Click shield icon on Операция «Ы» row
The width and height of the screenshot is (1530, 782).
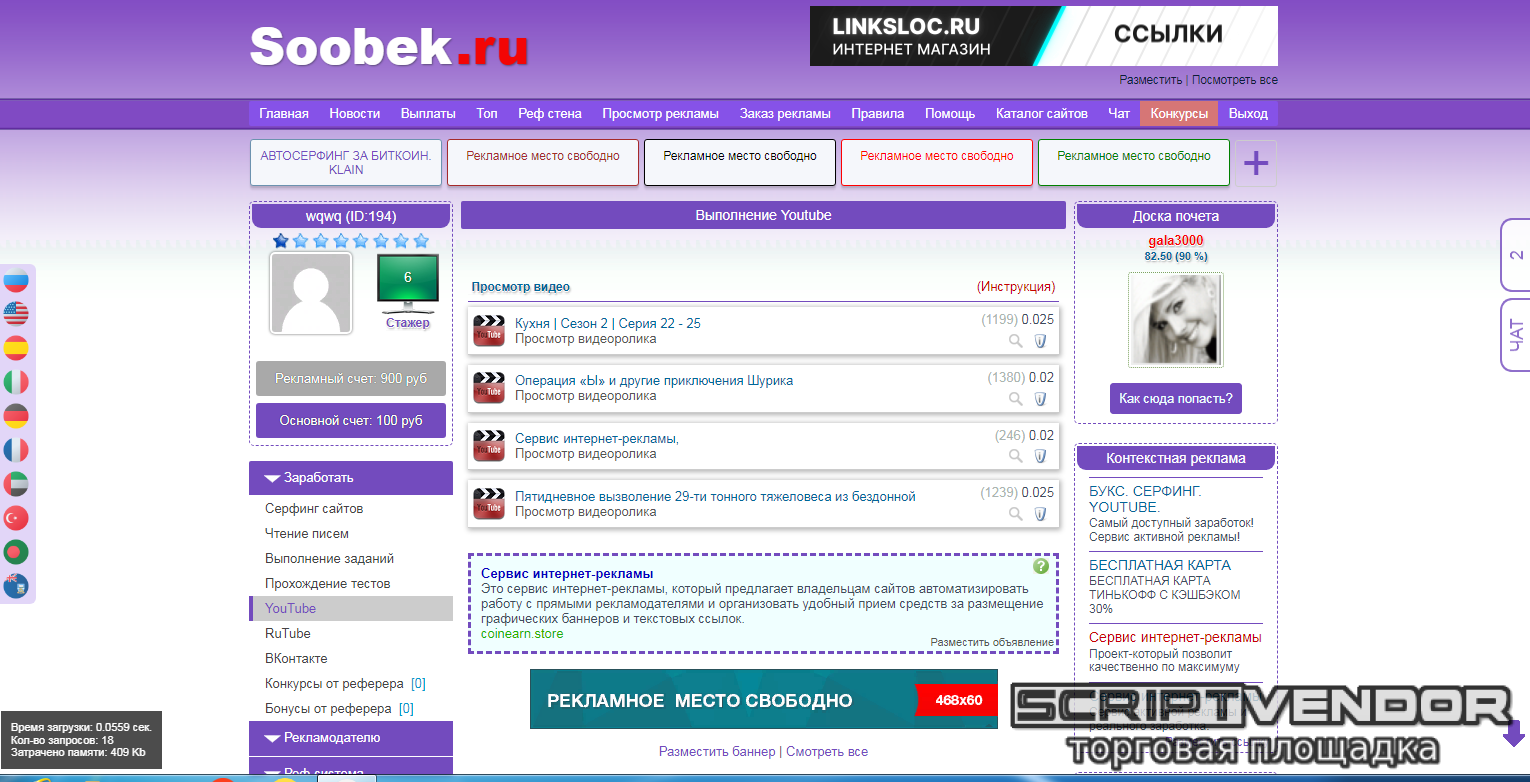pos(1040,399)
